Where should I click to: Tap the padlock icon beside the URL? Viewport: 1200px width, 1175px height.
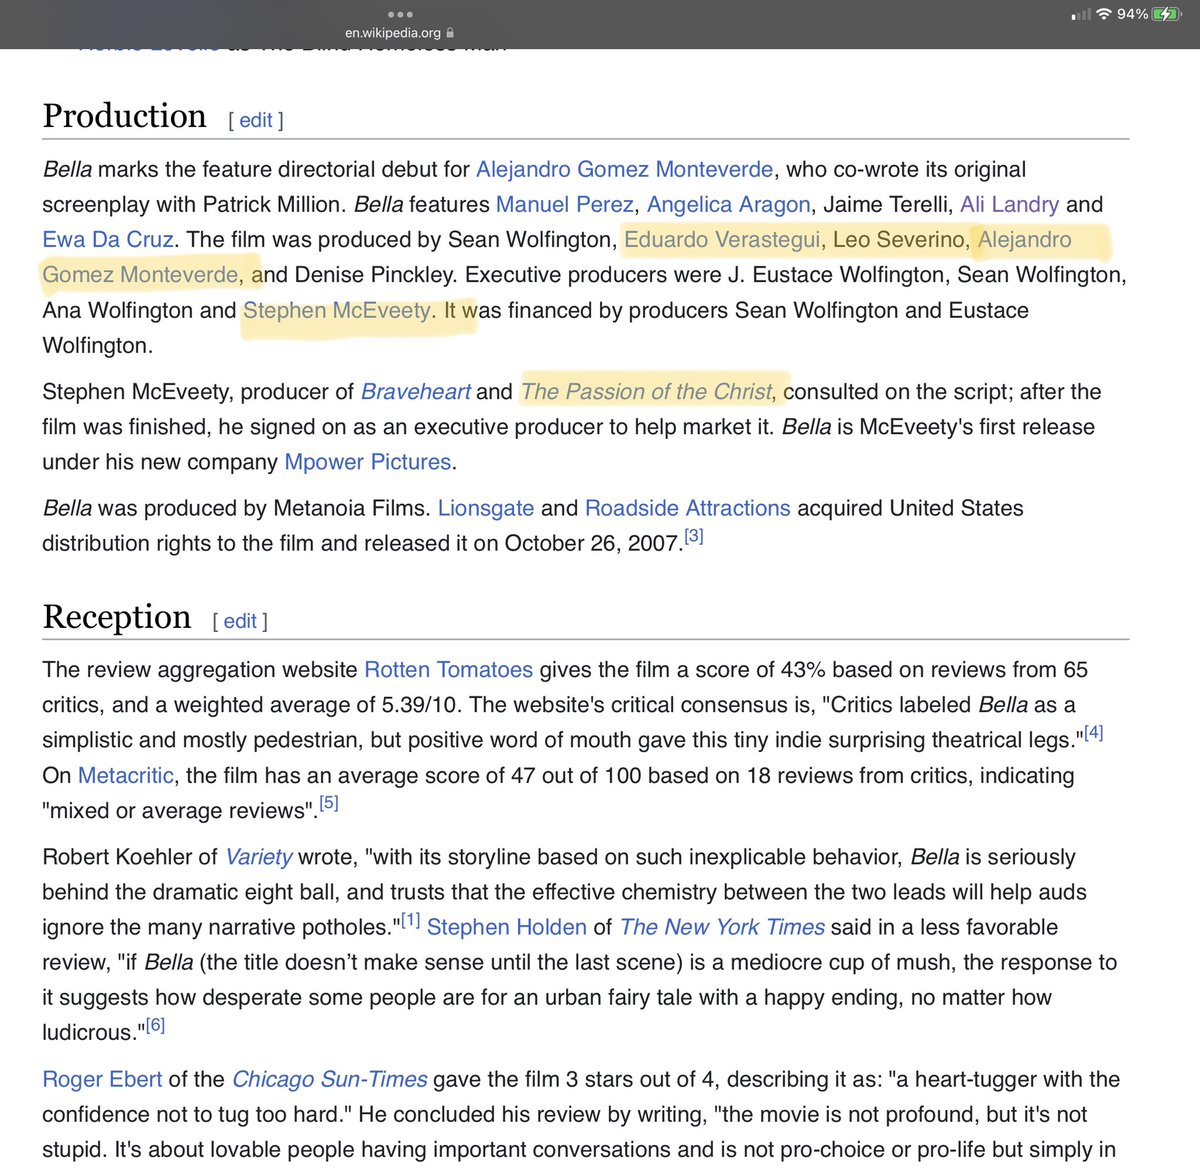[x=450, y=32]
